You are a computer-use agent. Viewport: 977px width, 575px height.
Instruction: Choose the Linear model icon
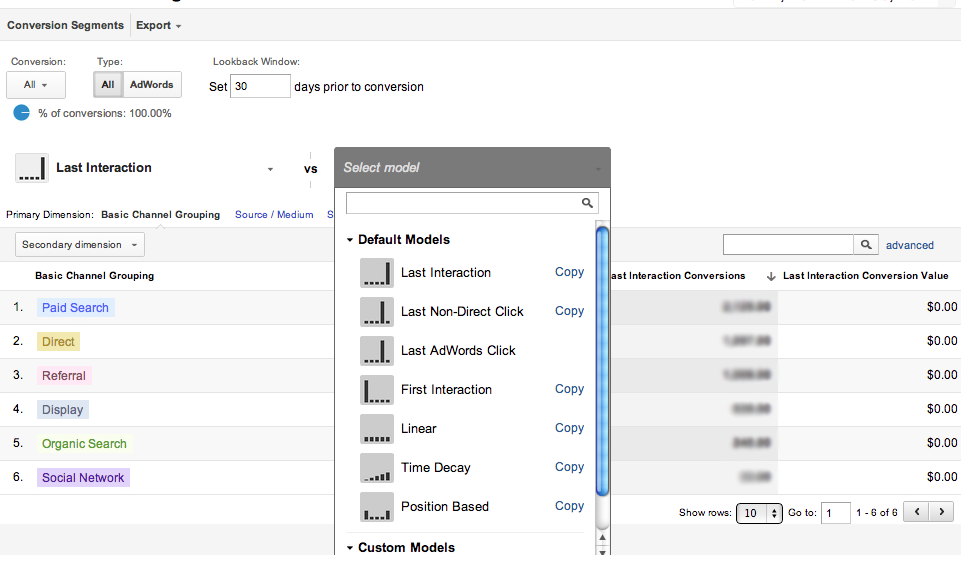[376, 429]
